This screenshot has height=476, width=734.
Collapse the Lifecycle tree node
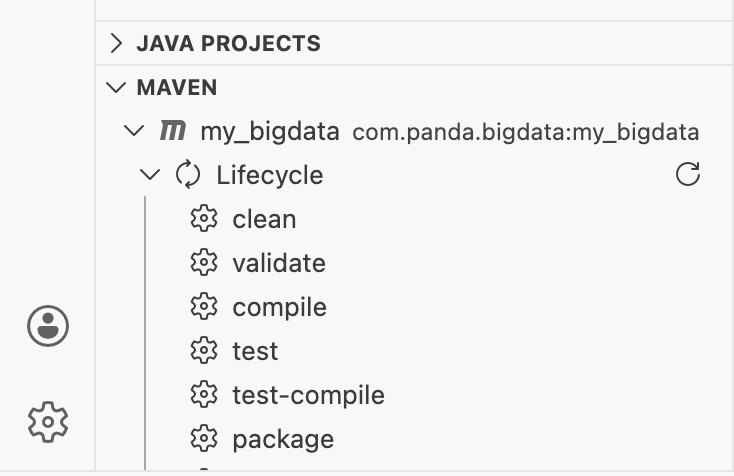tap(151, 175)
